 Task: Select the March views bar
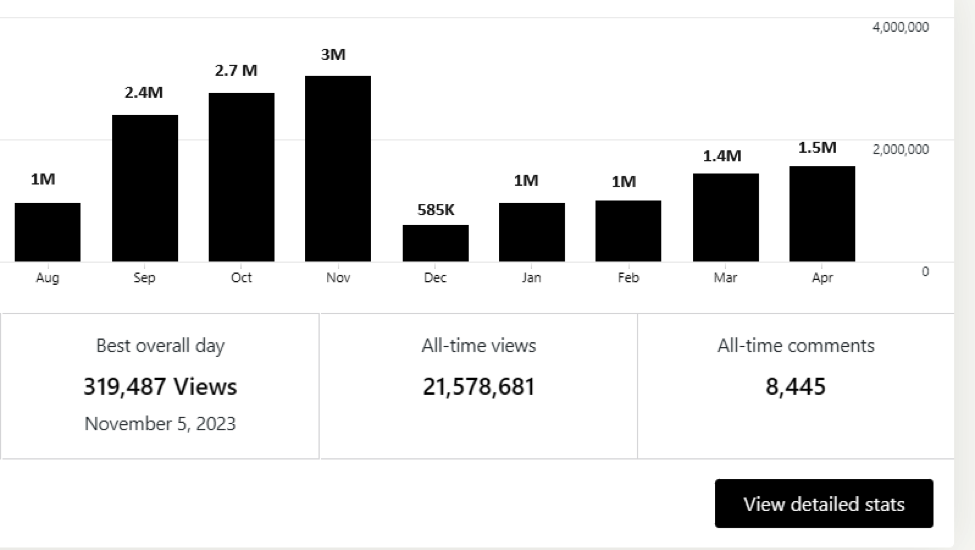[x=725, y=217]
